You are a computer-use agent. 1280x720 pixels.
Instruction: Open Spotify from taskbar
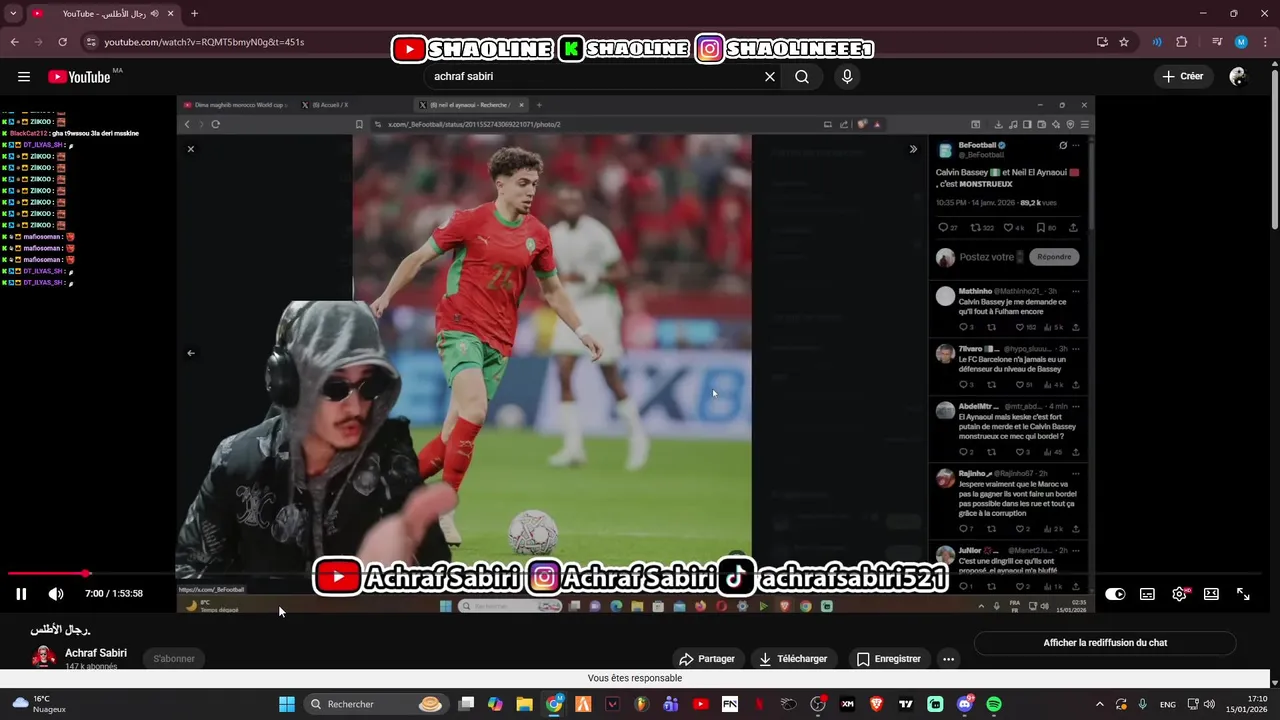(993, 704)
